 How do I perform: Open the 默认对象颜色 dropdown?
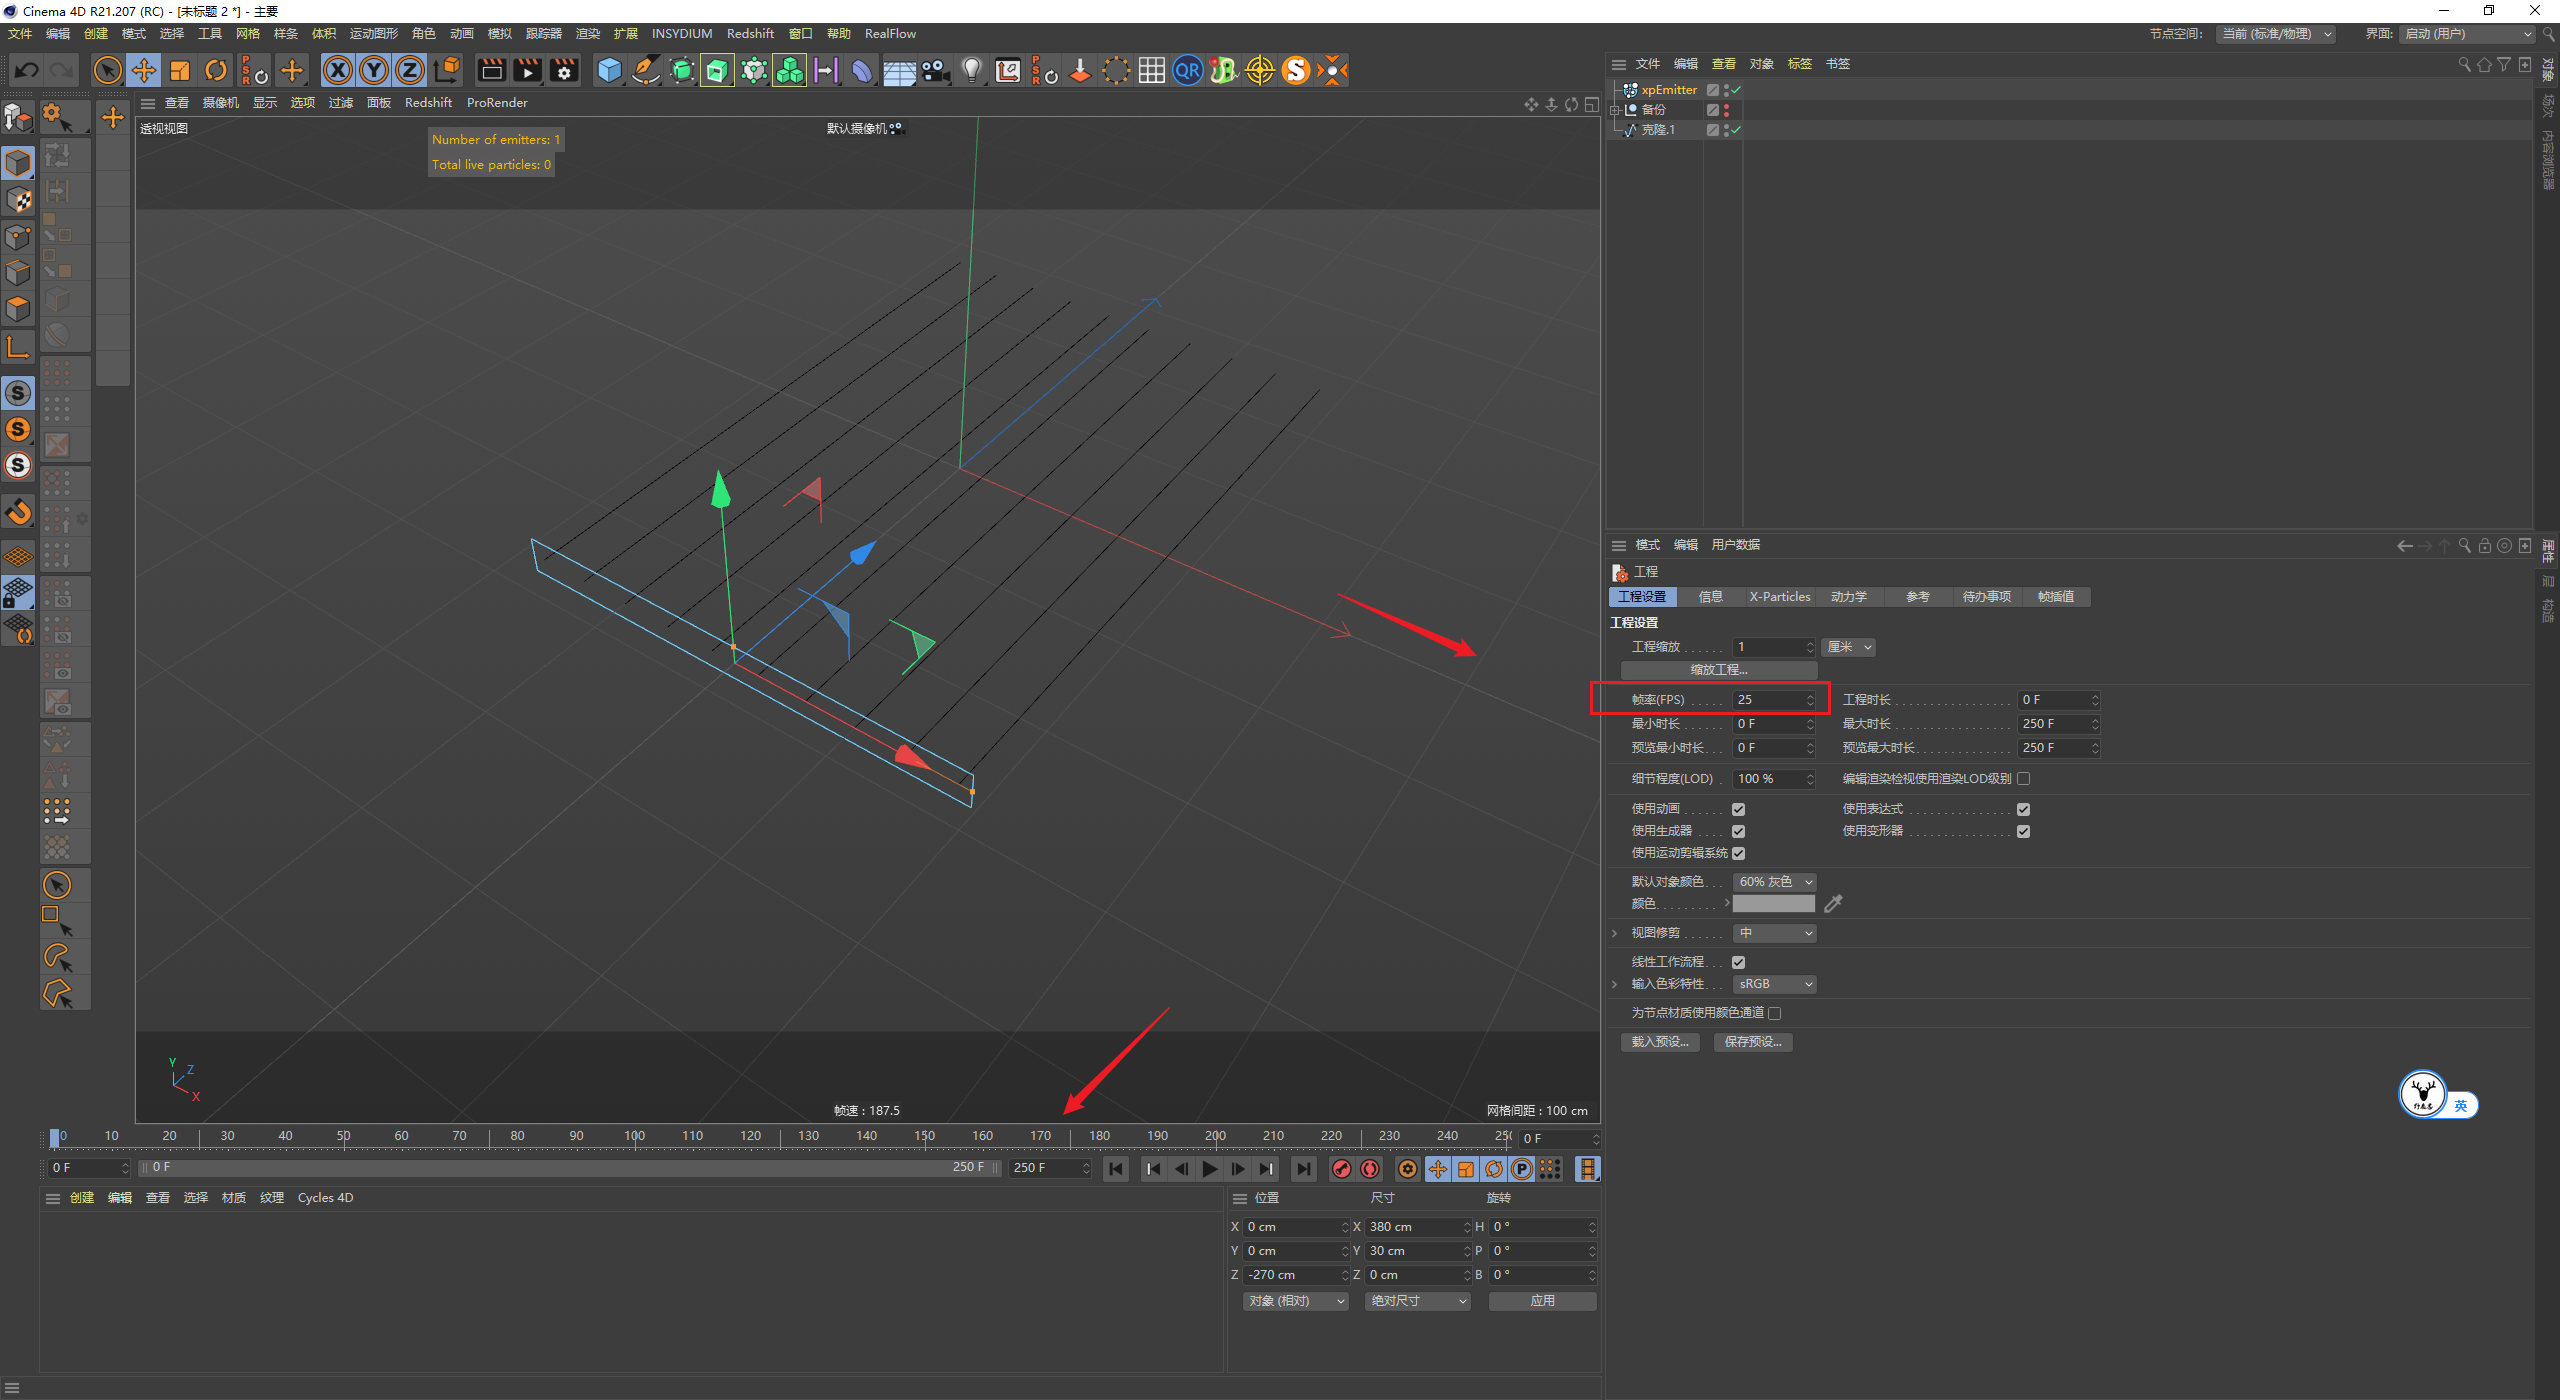pos(1775,882)
